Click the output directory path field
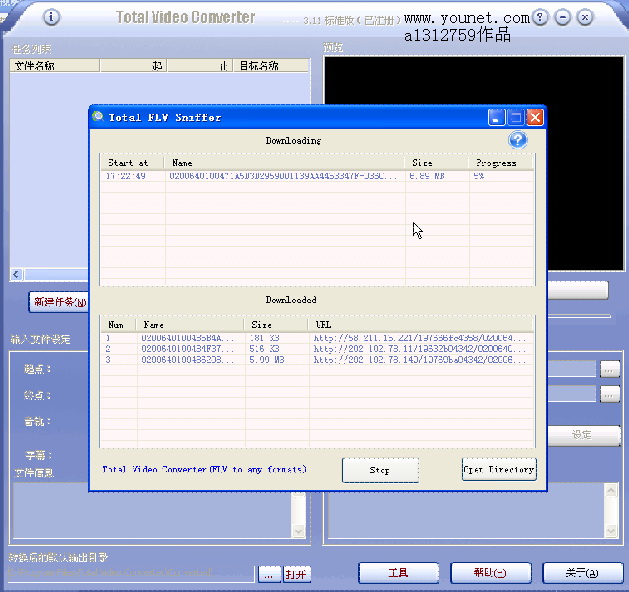This screenshot has width=629, height=592. [x=131, y=574]
